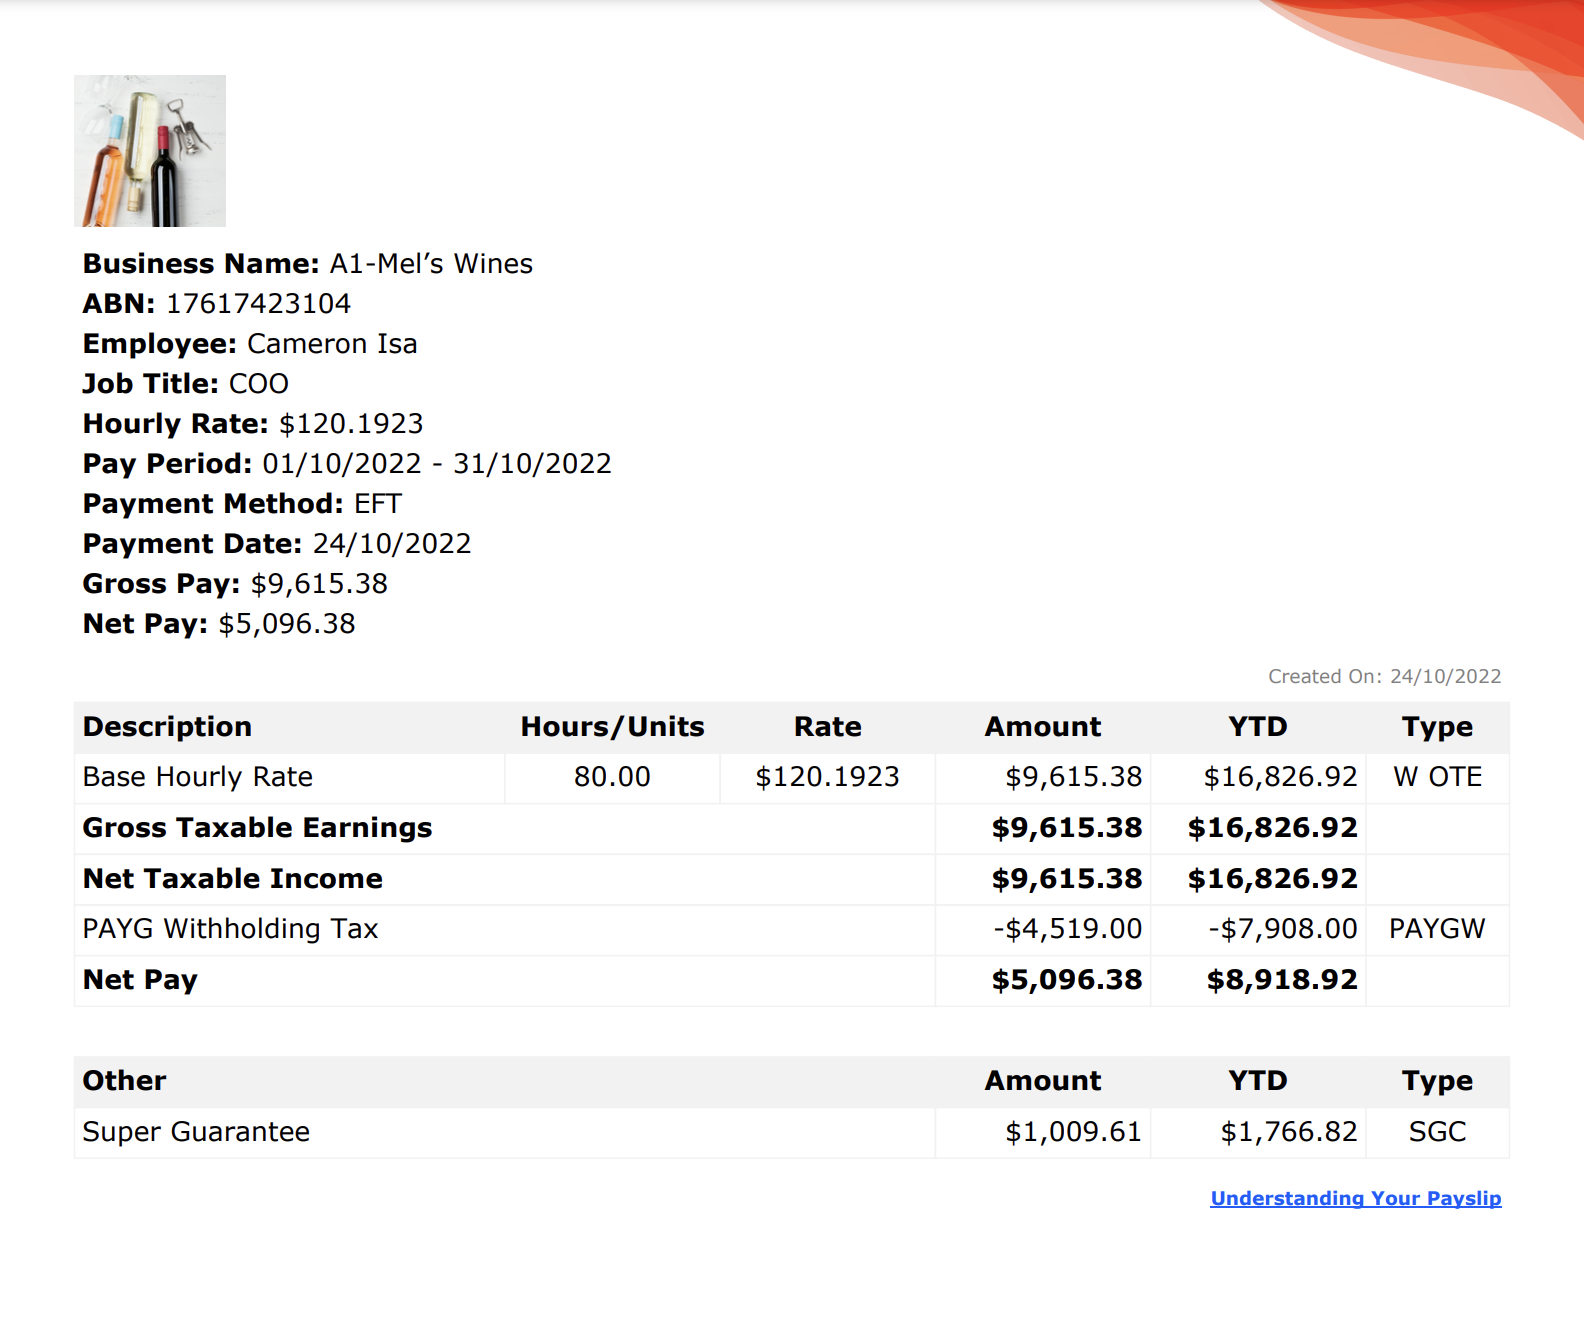Click the Created On date stamp

click(x=1384, y=677)
